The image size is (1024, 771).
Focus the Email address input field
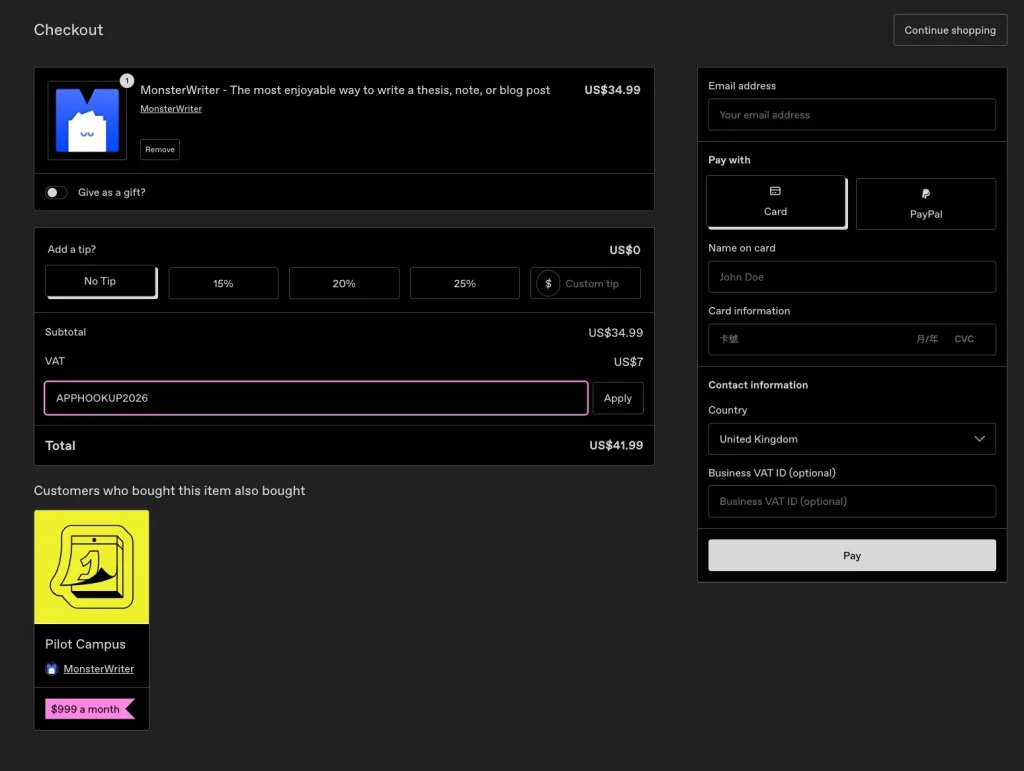tap(851, 115)
